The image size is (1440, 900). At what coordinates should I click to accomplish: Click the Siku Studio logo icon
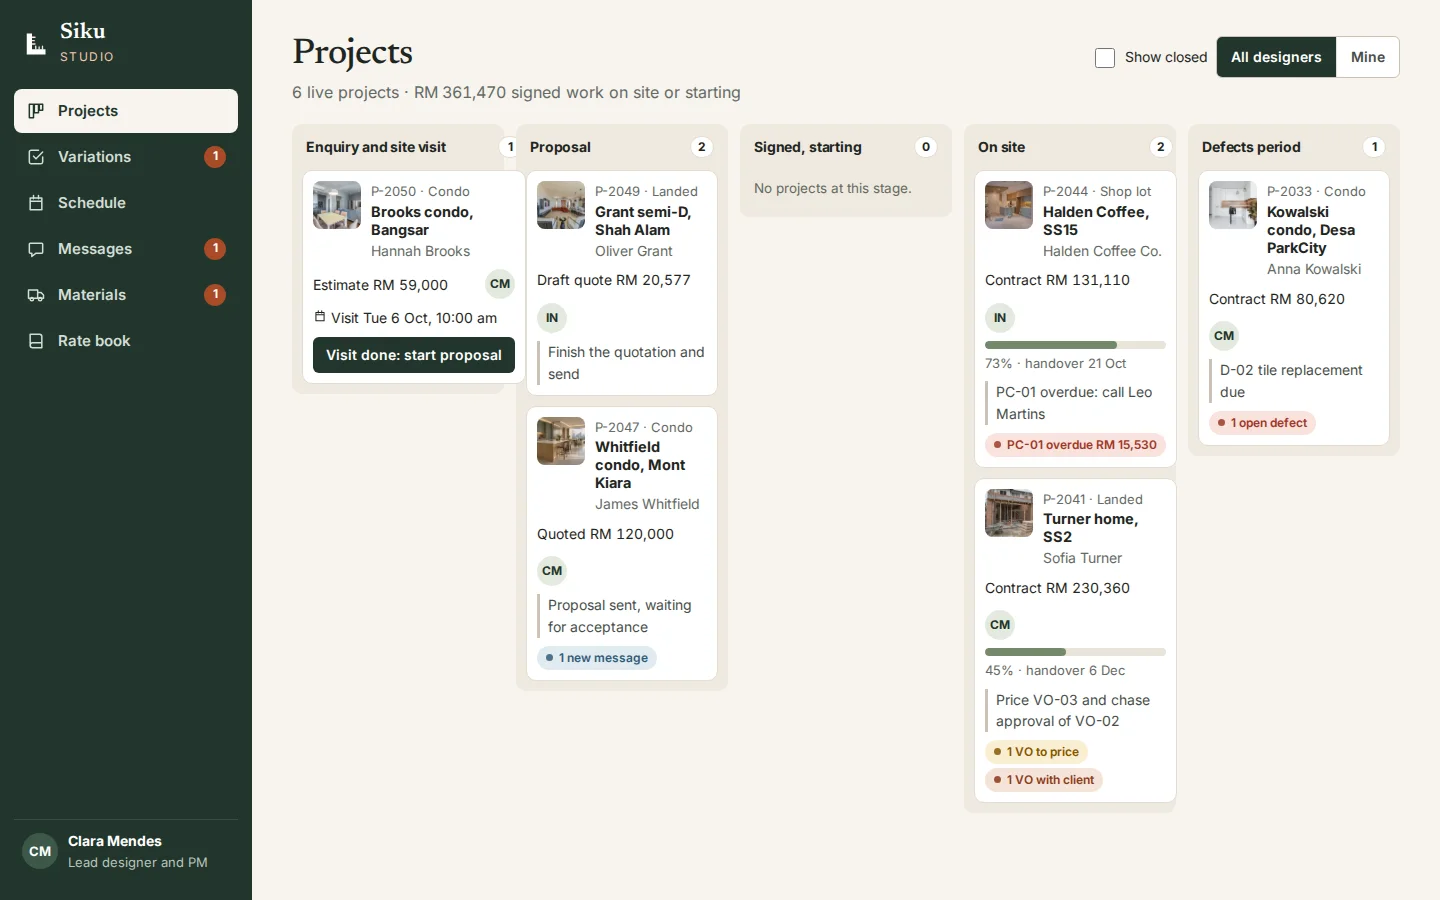pyautogui.click(x=36, y=43)
